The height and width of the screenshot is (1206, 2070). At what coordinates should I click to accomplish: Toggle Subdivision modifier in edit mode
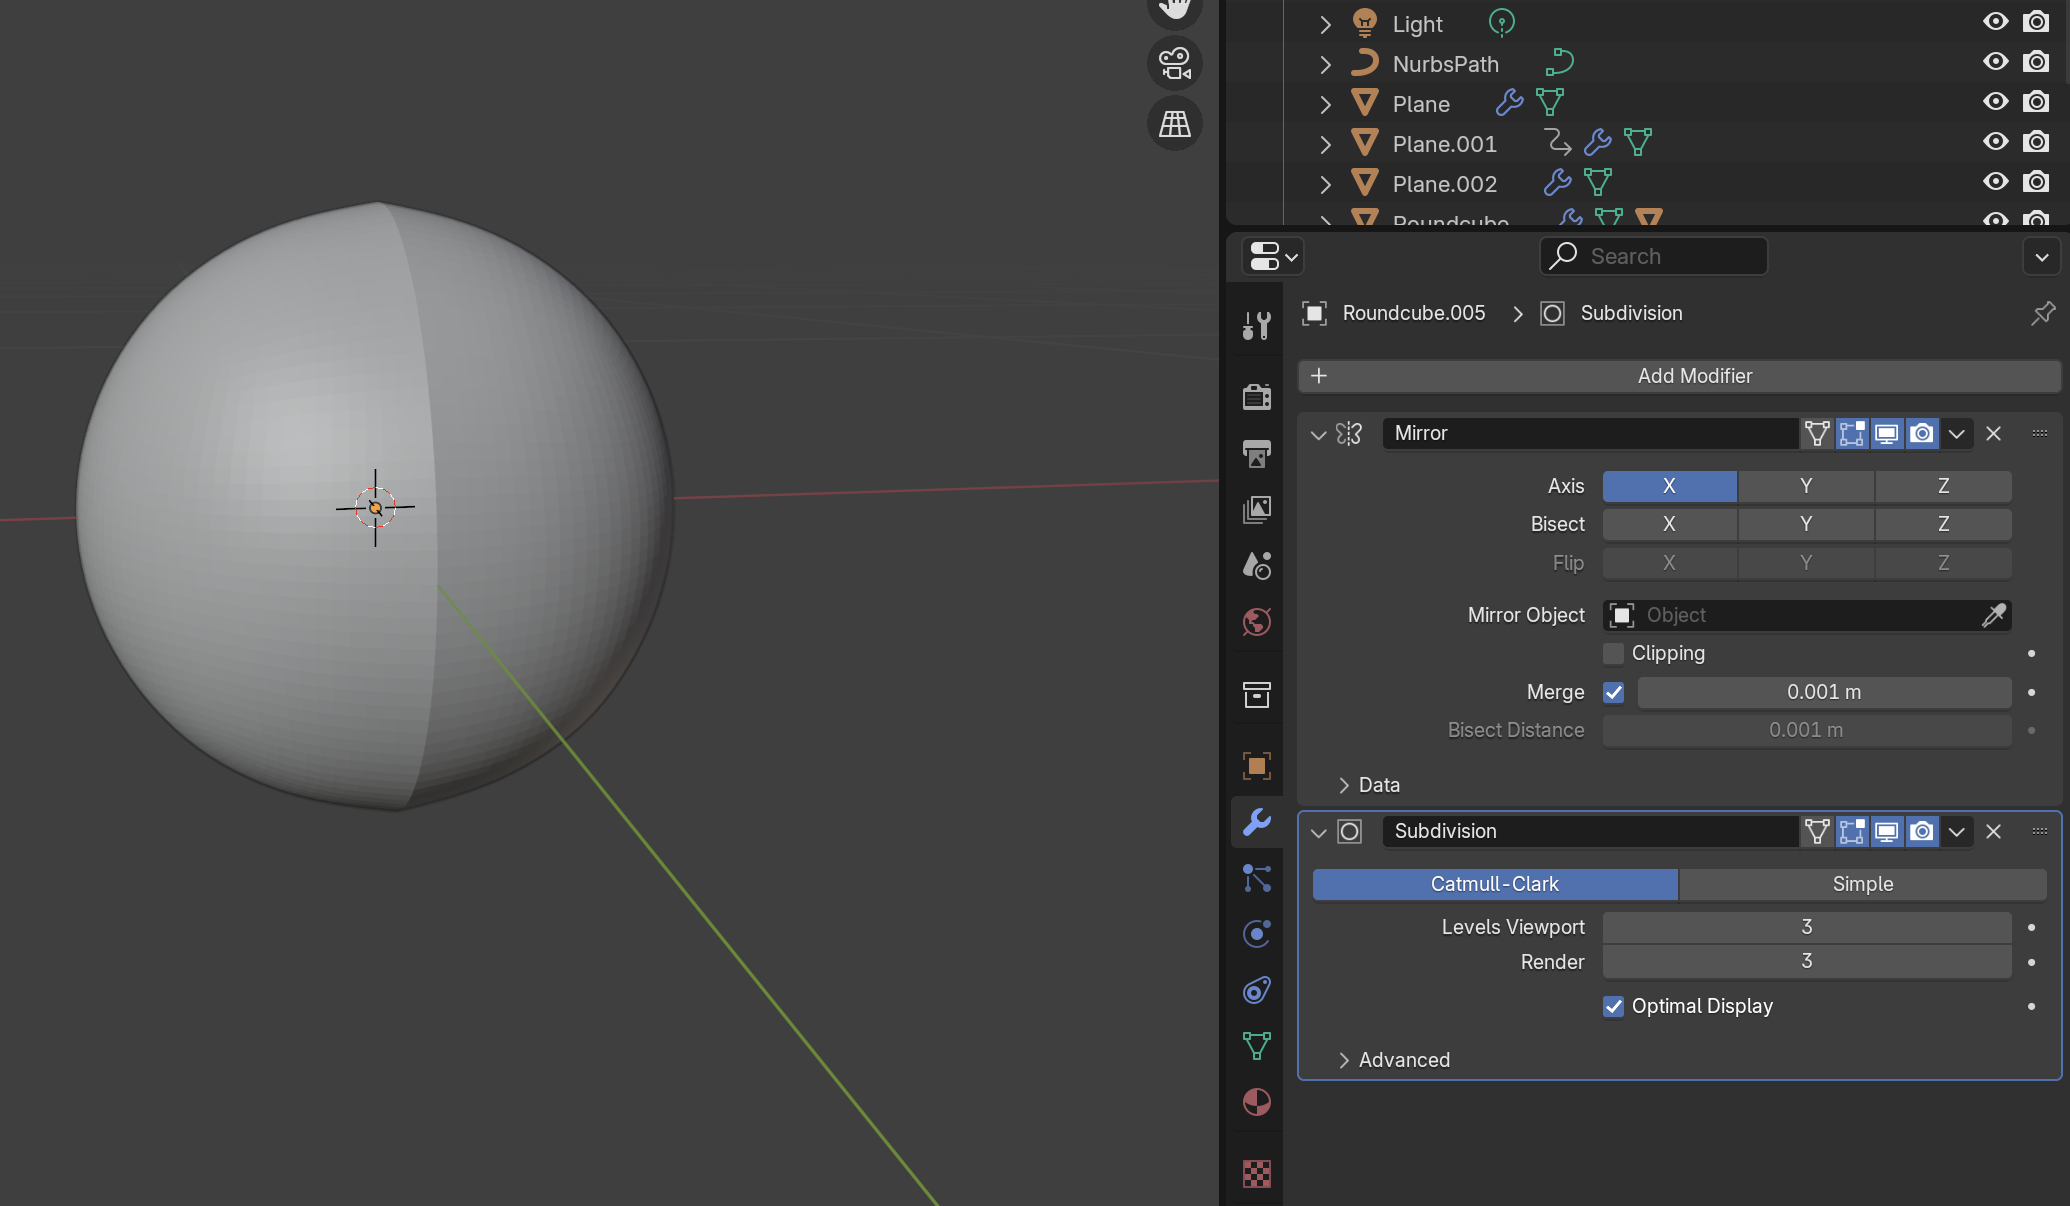1852,831
